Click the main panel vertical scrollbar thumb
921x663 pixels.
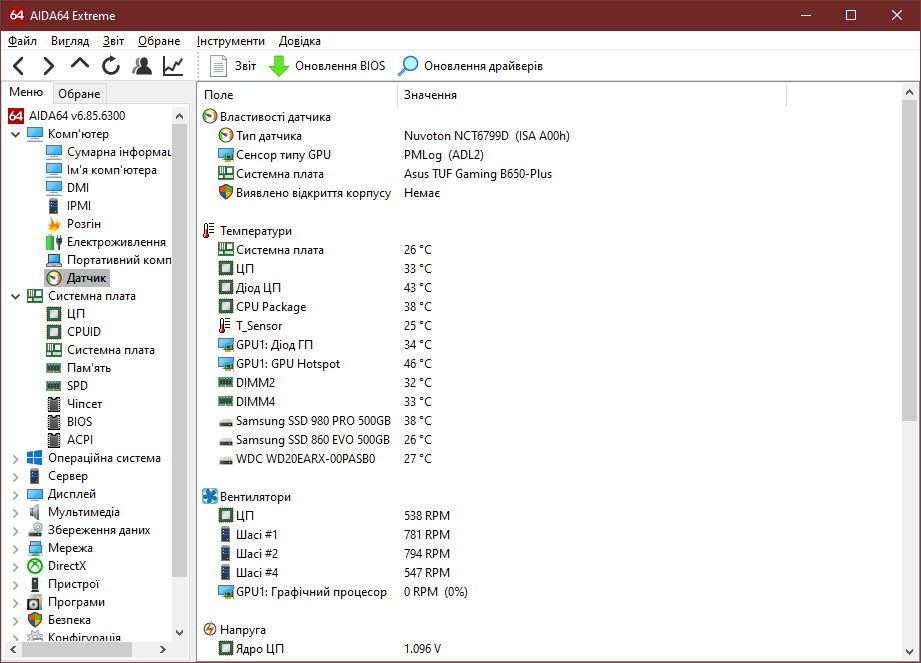(909, 261)
